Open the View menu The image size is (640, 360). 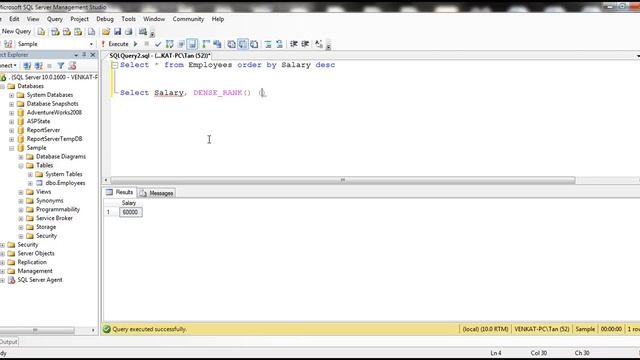33,19
